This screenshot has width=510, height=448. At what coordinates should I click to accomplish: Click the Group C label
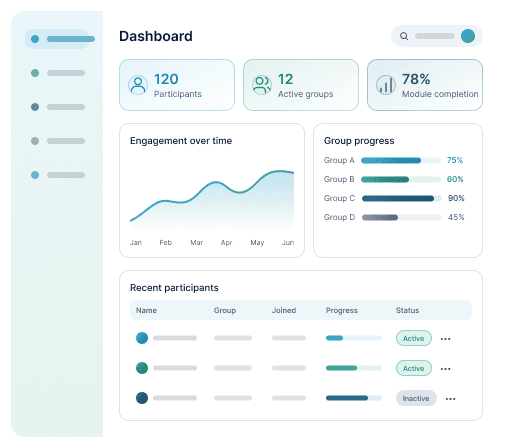[x=339, y=198]
